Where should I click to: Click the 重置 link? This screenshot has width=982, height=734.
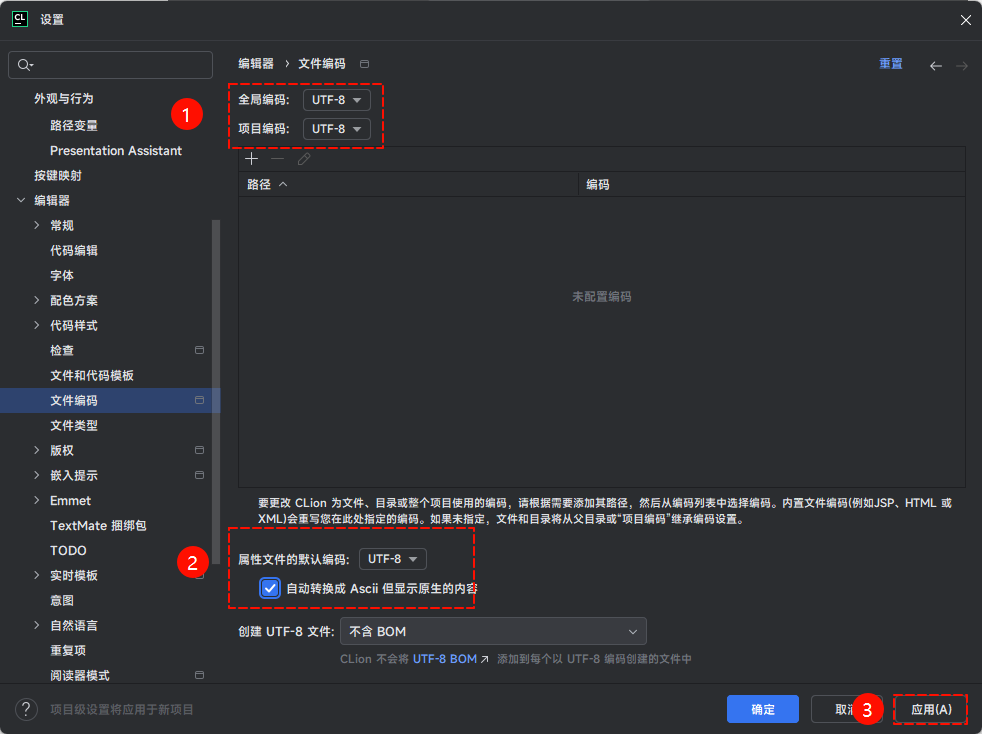pyautogui.click(x=890, y=63)
